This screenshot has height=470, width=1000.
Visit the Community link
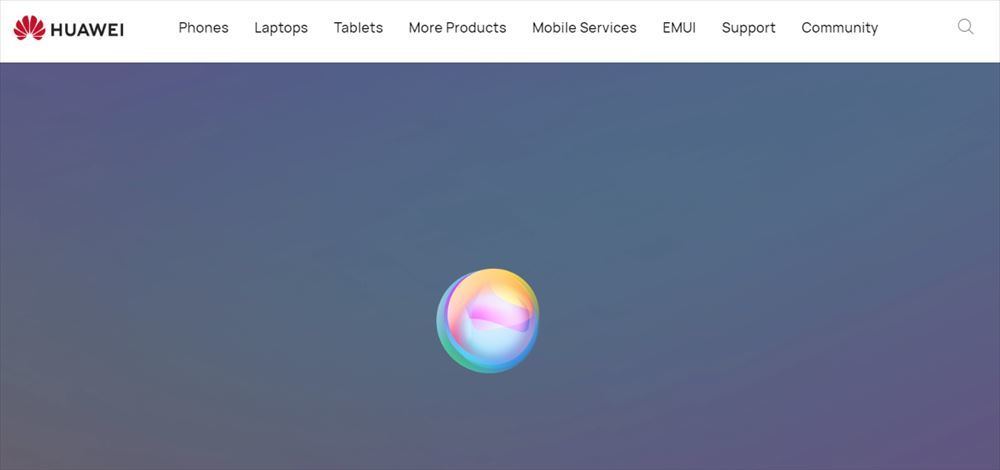click(x=840, y=27)
